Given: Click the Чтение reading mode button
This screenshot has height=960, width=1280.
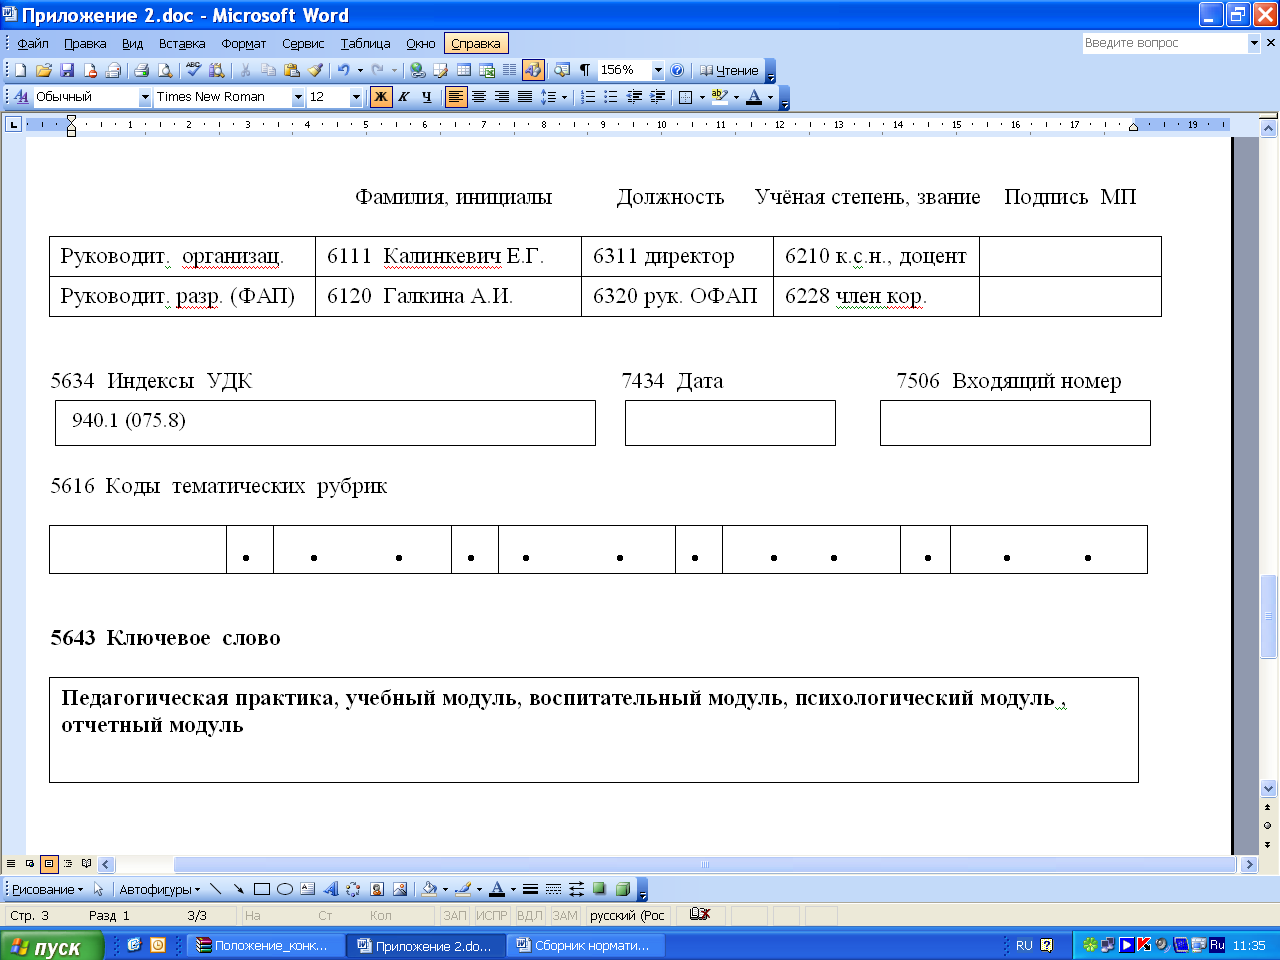Looking at the screenshot, I should 729,70.
